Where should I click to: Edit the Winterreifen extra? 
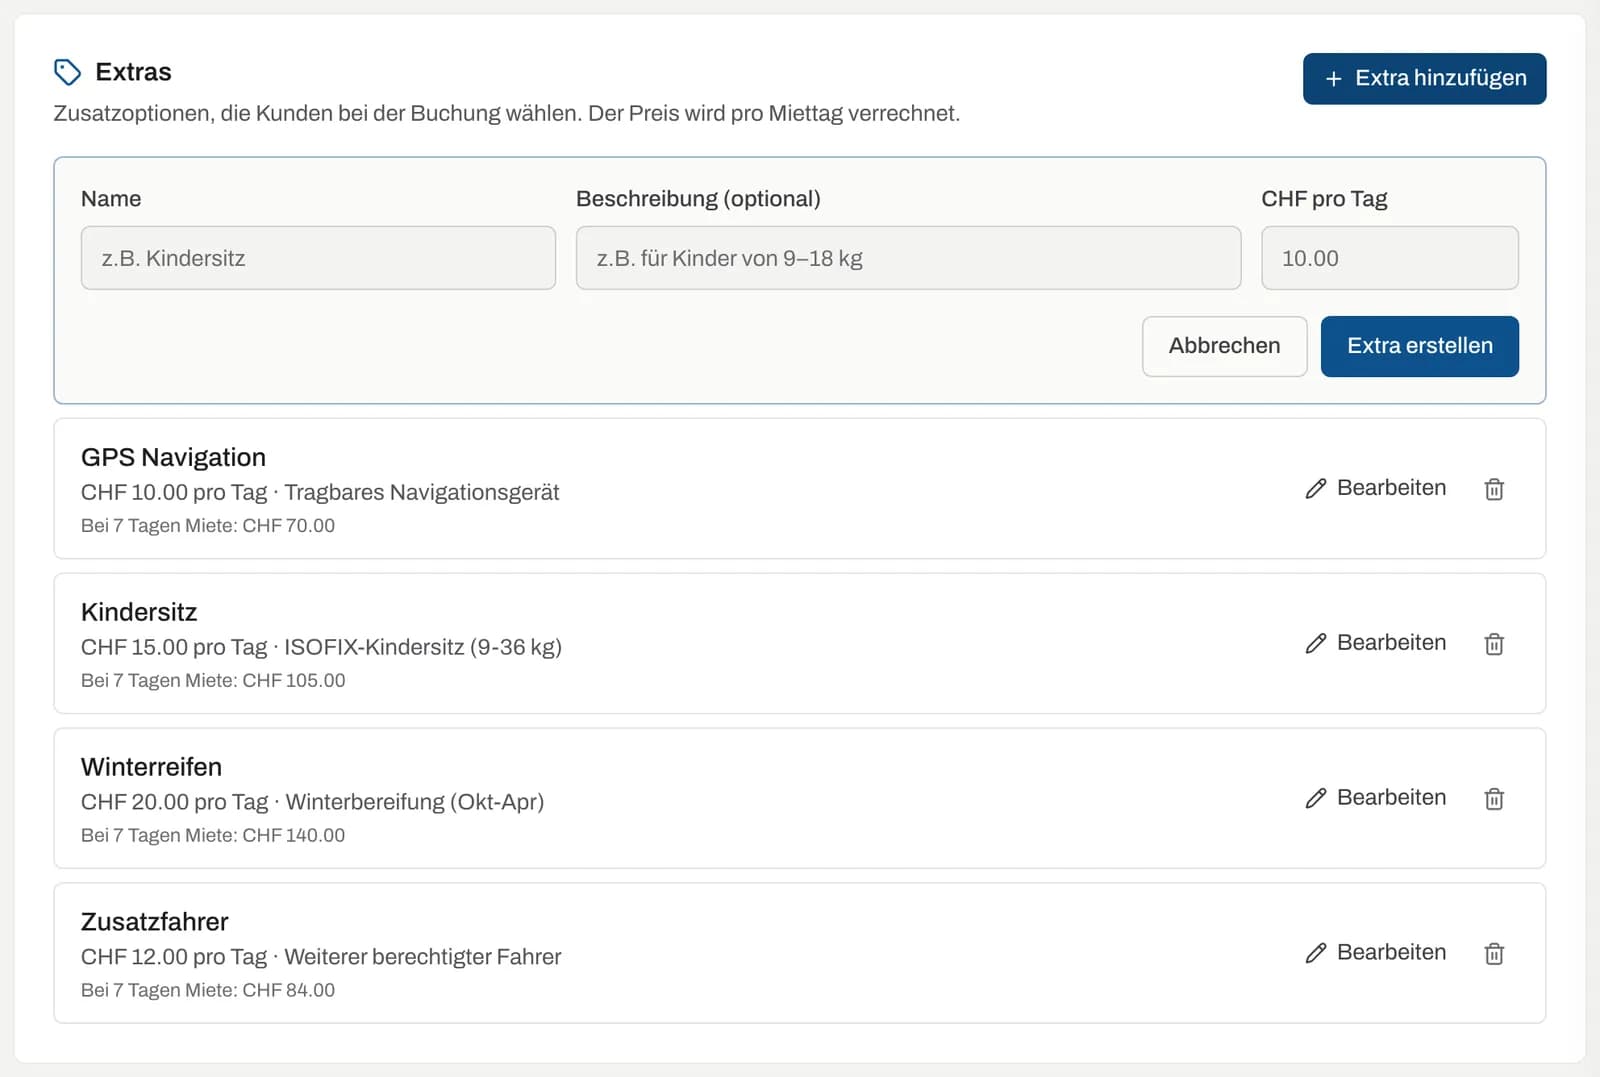1376,798
